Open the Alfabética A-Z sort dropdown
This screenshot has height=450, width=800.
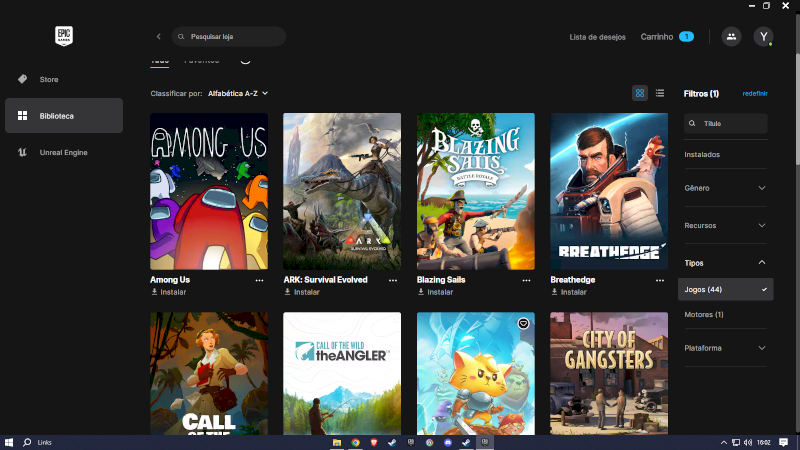click(x=238, y=93)
